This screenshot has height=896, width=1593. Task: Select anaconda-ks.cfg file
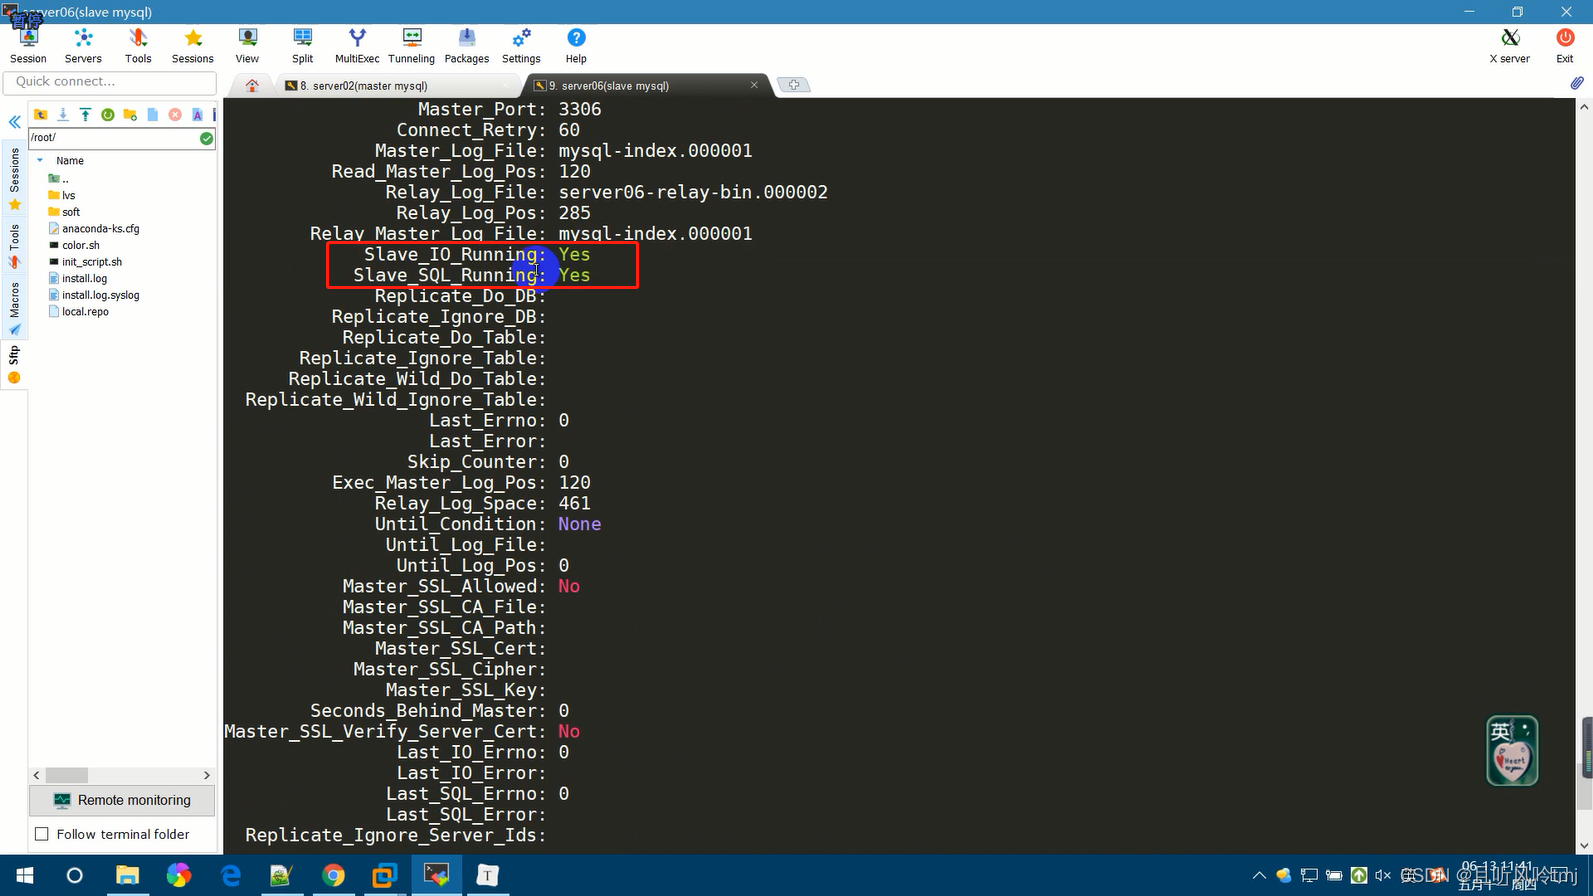click(94, 229)
